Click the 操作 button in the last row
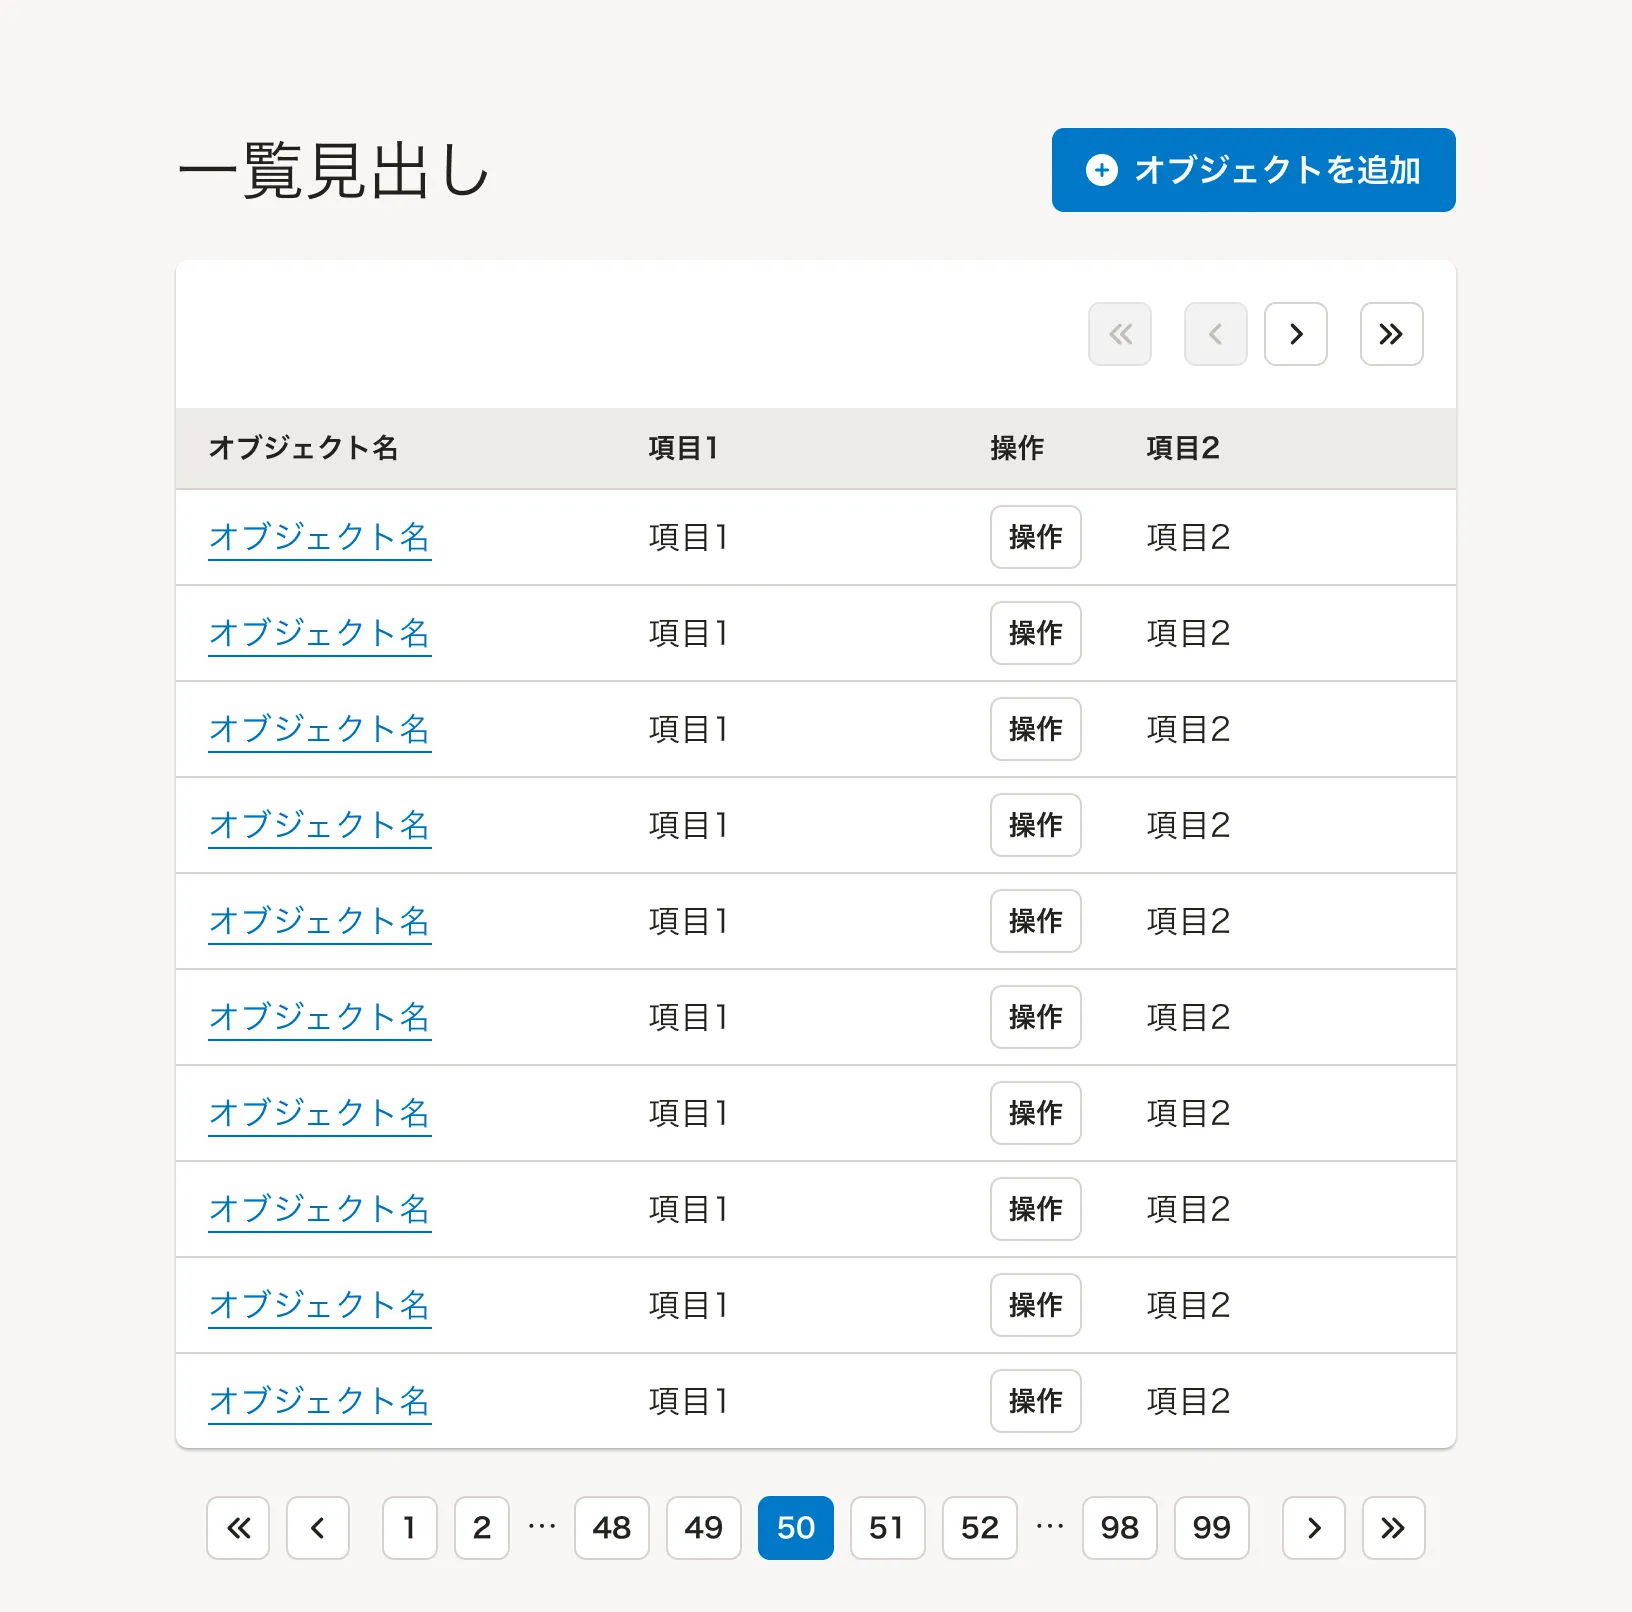Image resolution: width=1632 pixels, height=1612 pixels. [1035, 1401]
